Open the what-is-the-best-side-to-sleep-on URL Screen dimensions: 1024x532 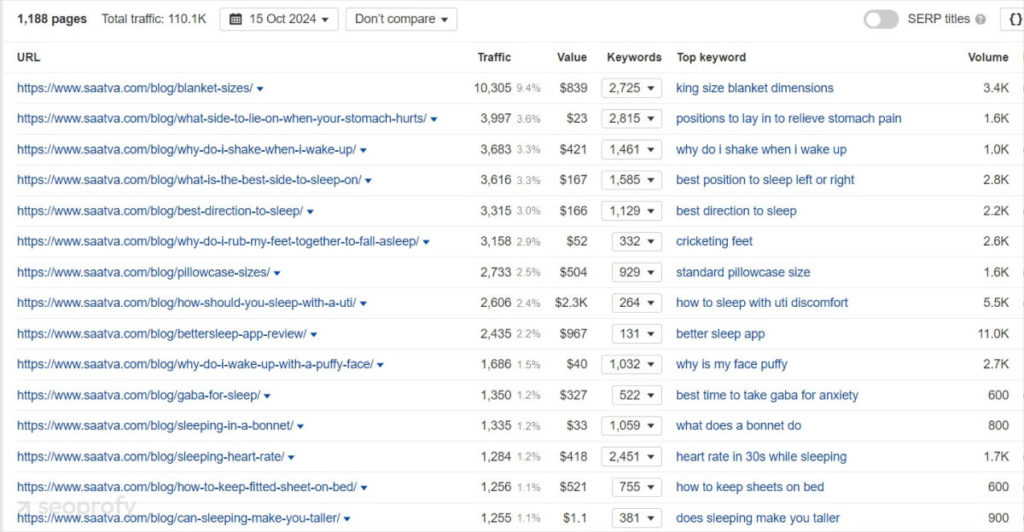point(189,180)
